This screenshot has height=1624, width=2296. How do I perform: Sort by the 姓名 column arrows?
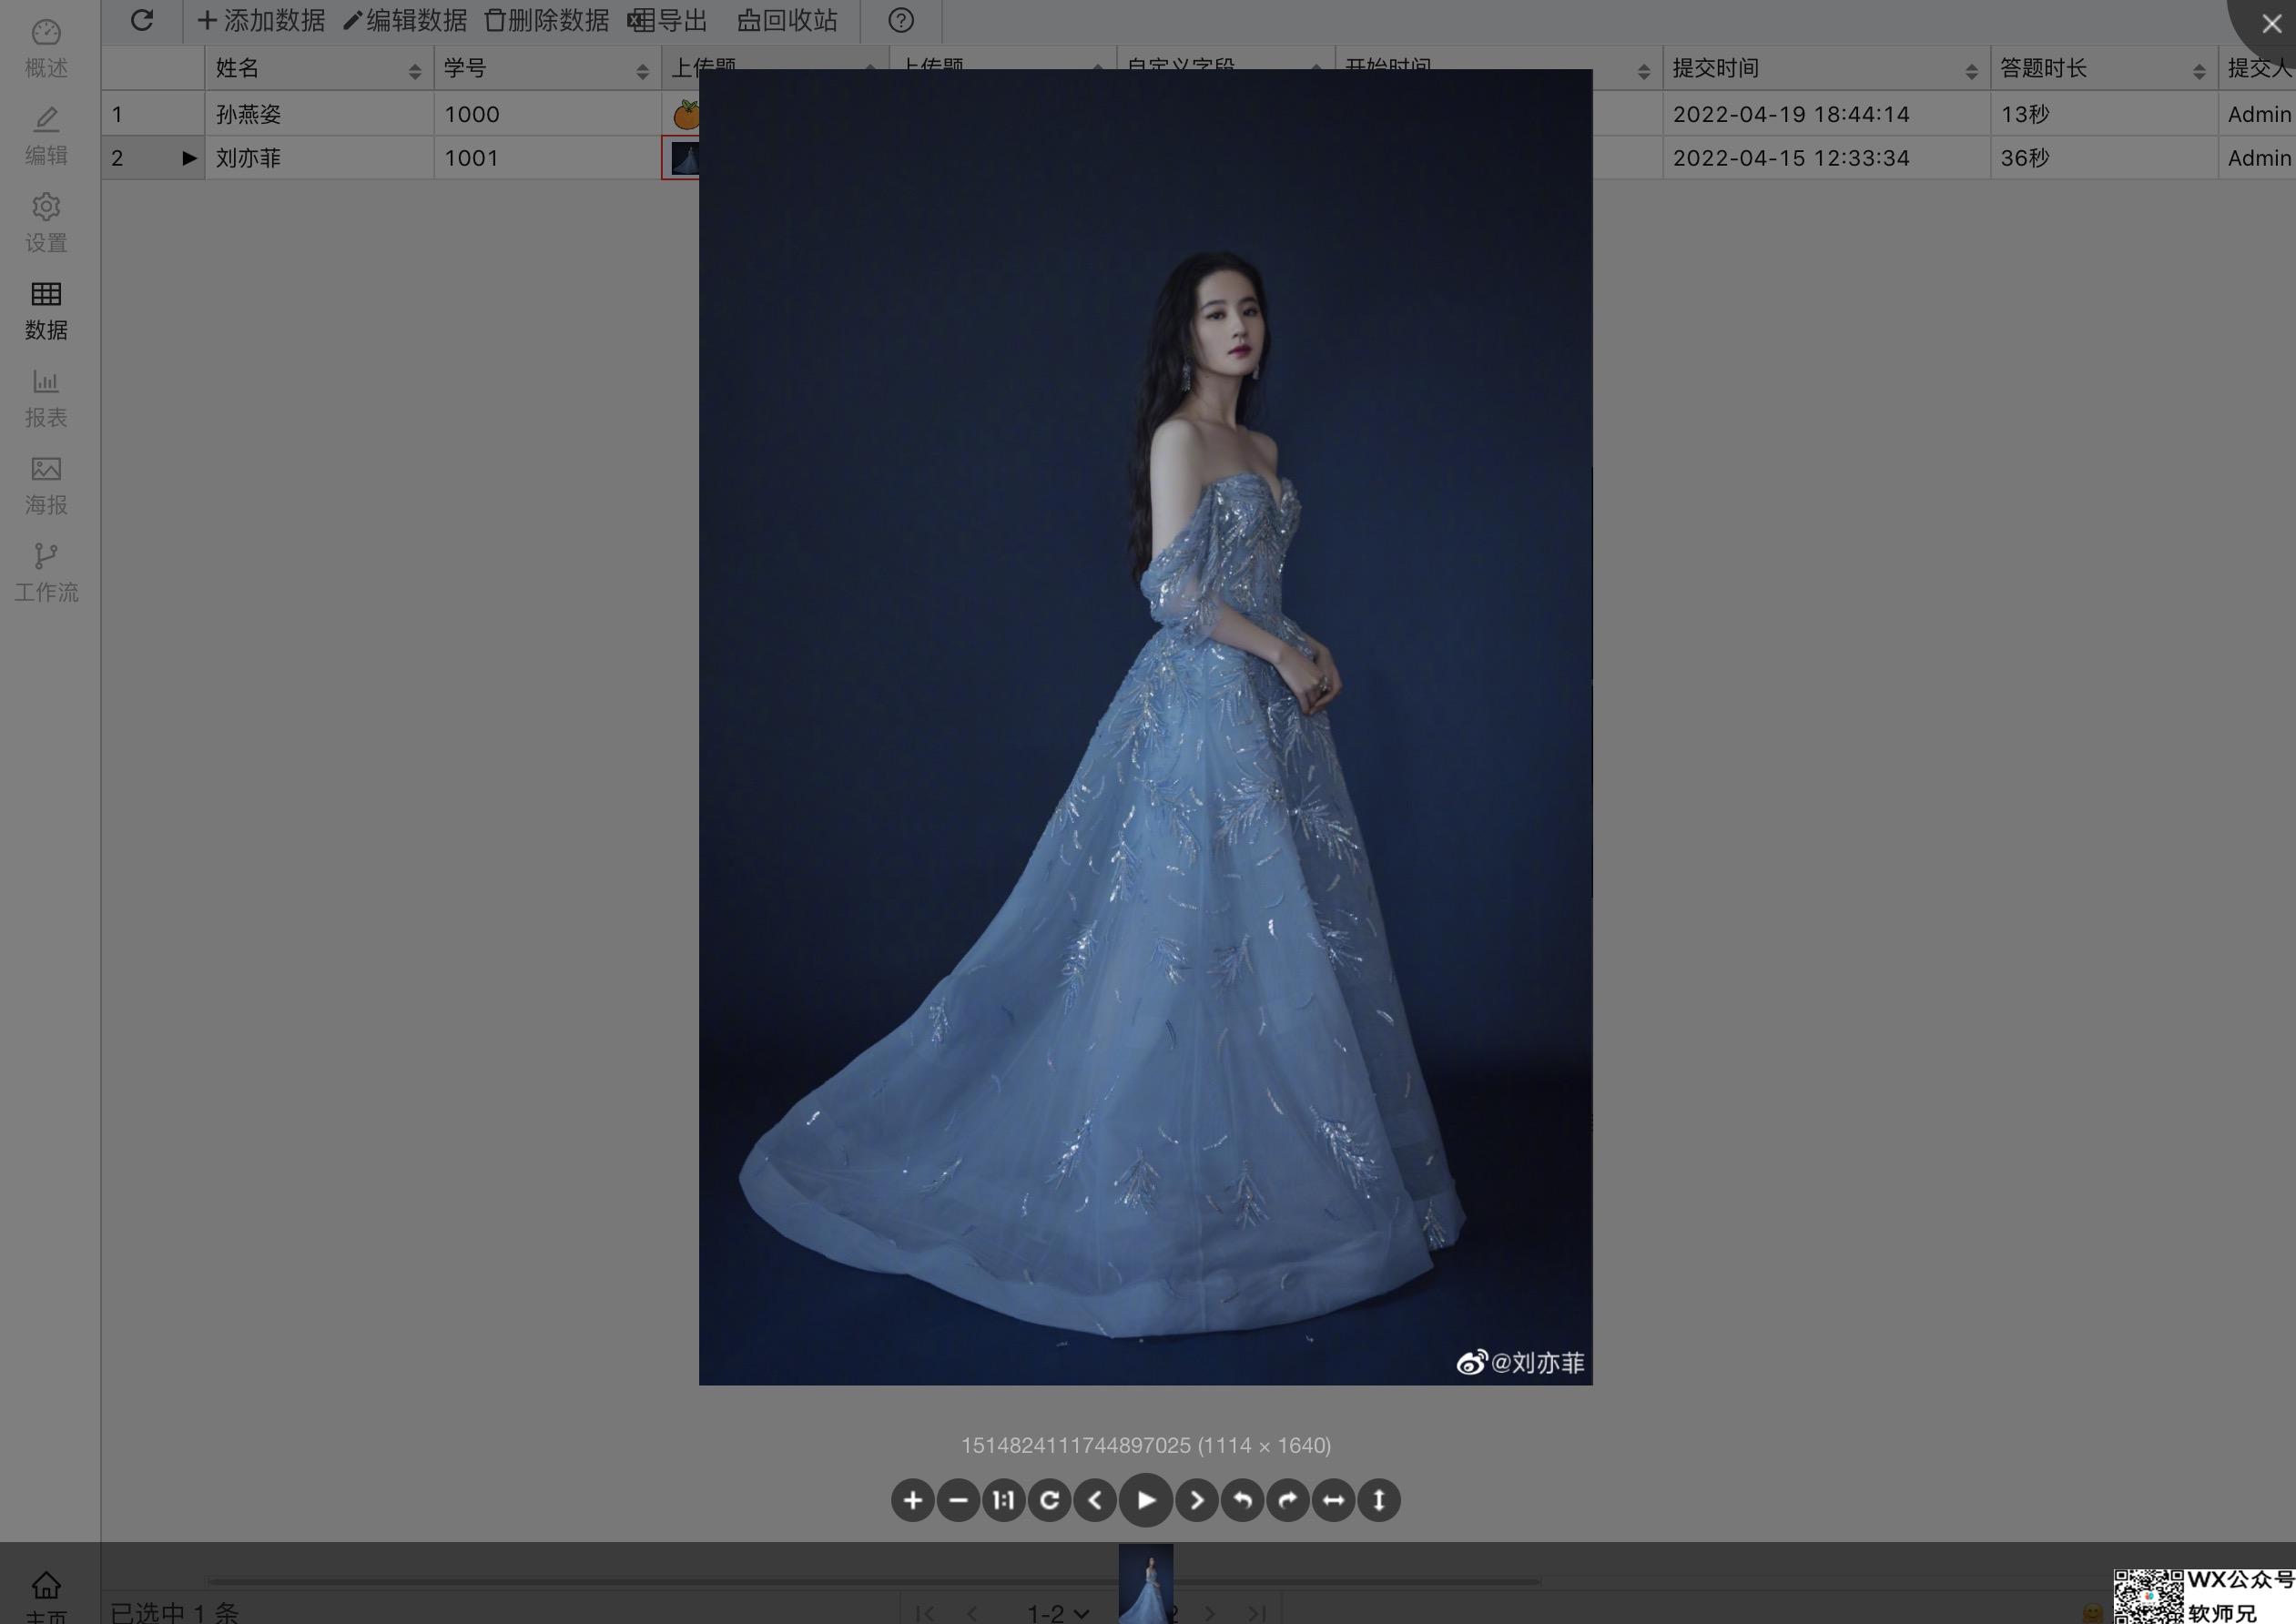(414, 71)
